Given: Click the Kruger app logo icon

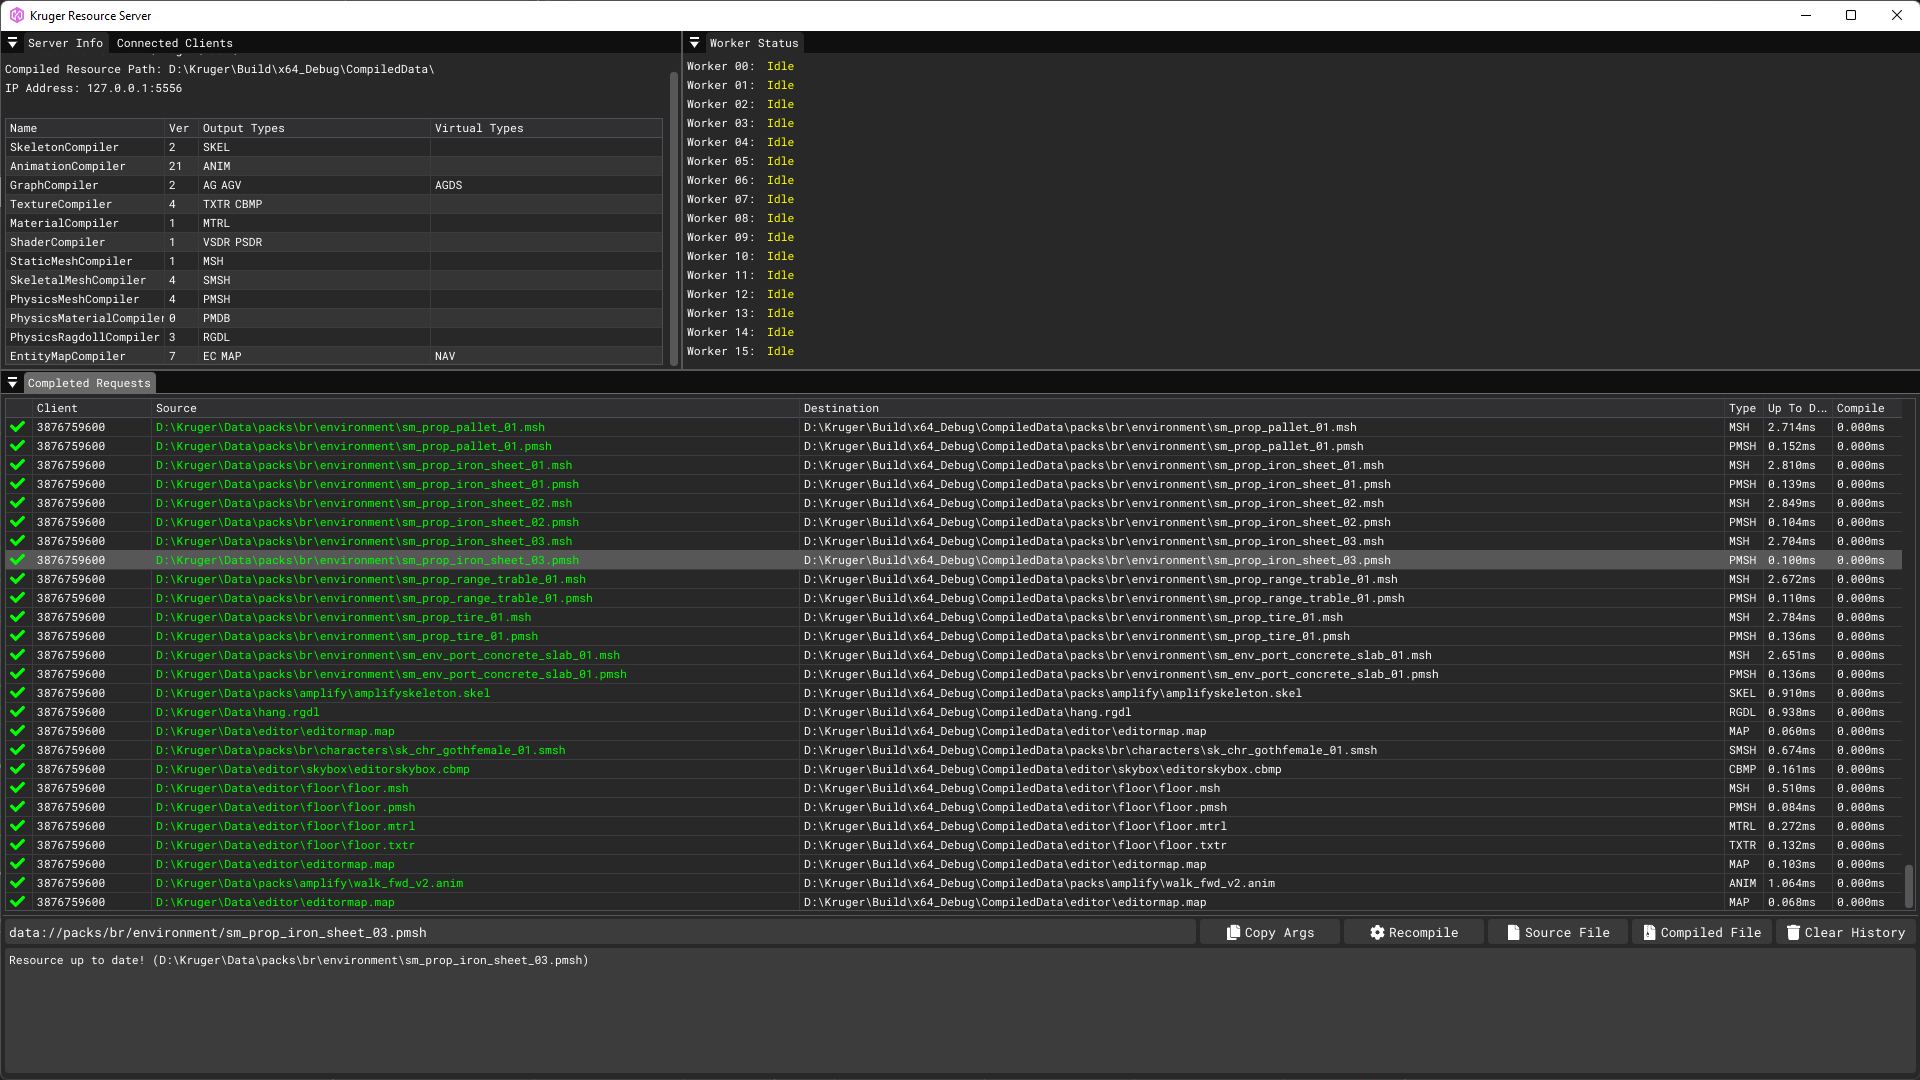Looking at the screenshot, I should [16, 15].
